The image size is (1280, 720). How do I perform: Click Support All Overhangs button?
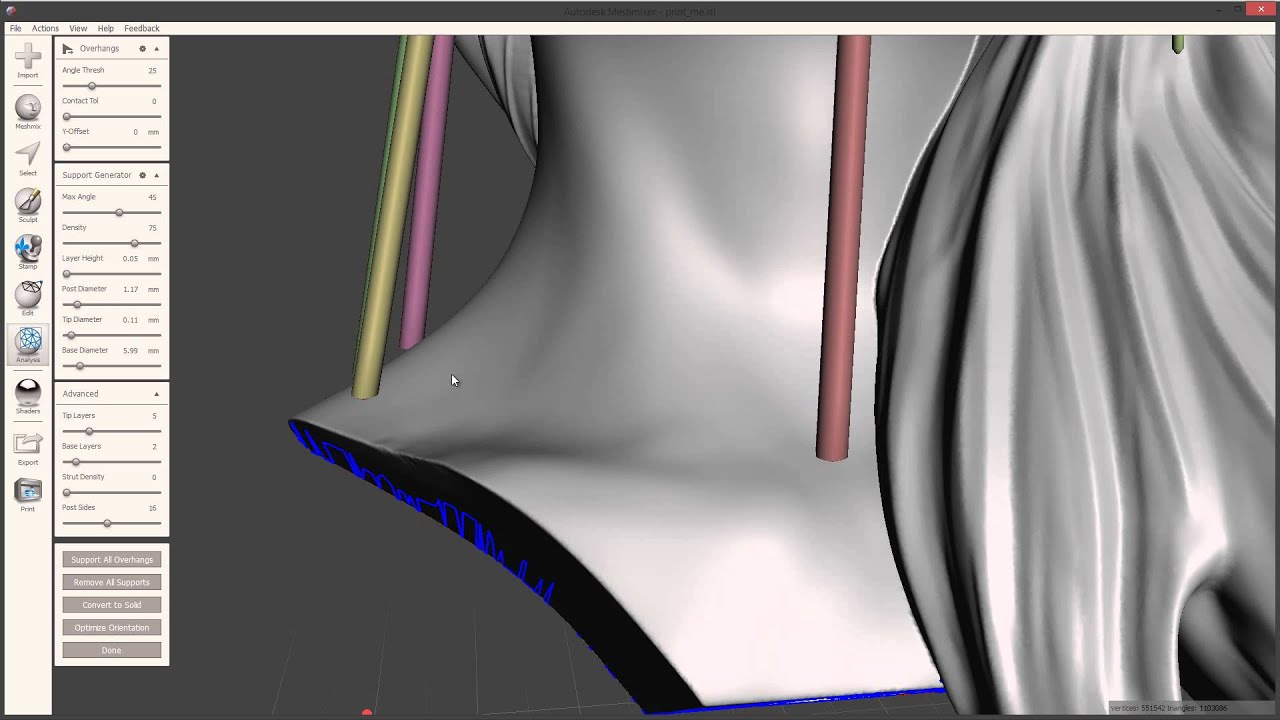tap(112, 560)
